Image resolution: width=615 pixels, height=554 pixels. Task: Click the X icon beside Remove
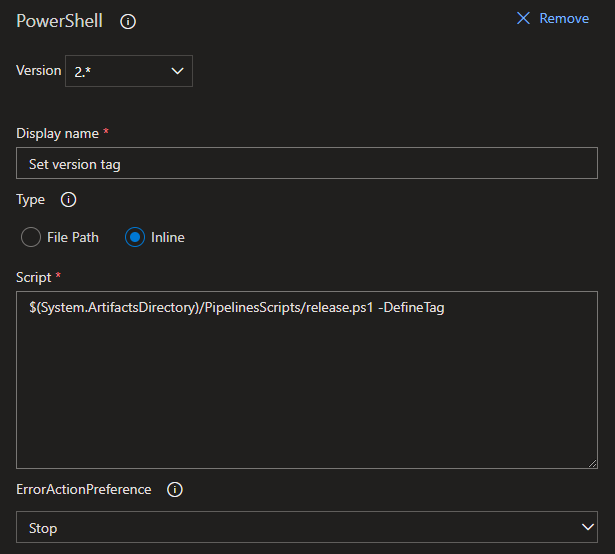(523, 18)
